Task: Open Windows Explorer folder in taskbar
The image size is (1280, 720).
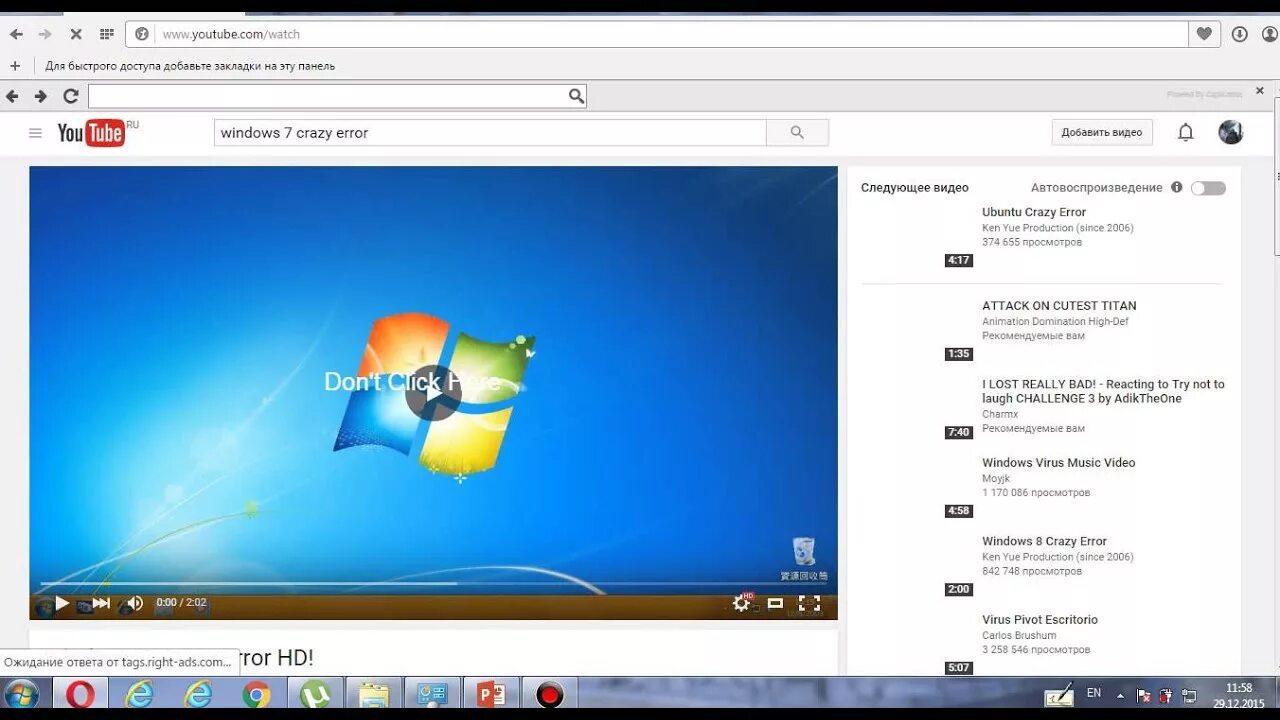Action: point(374,694)
